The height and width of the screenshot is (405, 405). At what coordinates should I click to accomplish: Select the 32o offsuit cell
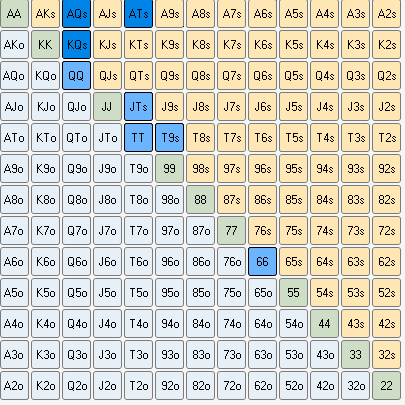pyautogui.click(x=355, y=386)
